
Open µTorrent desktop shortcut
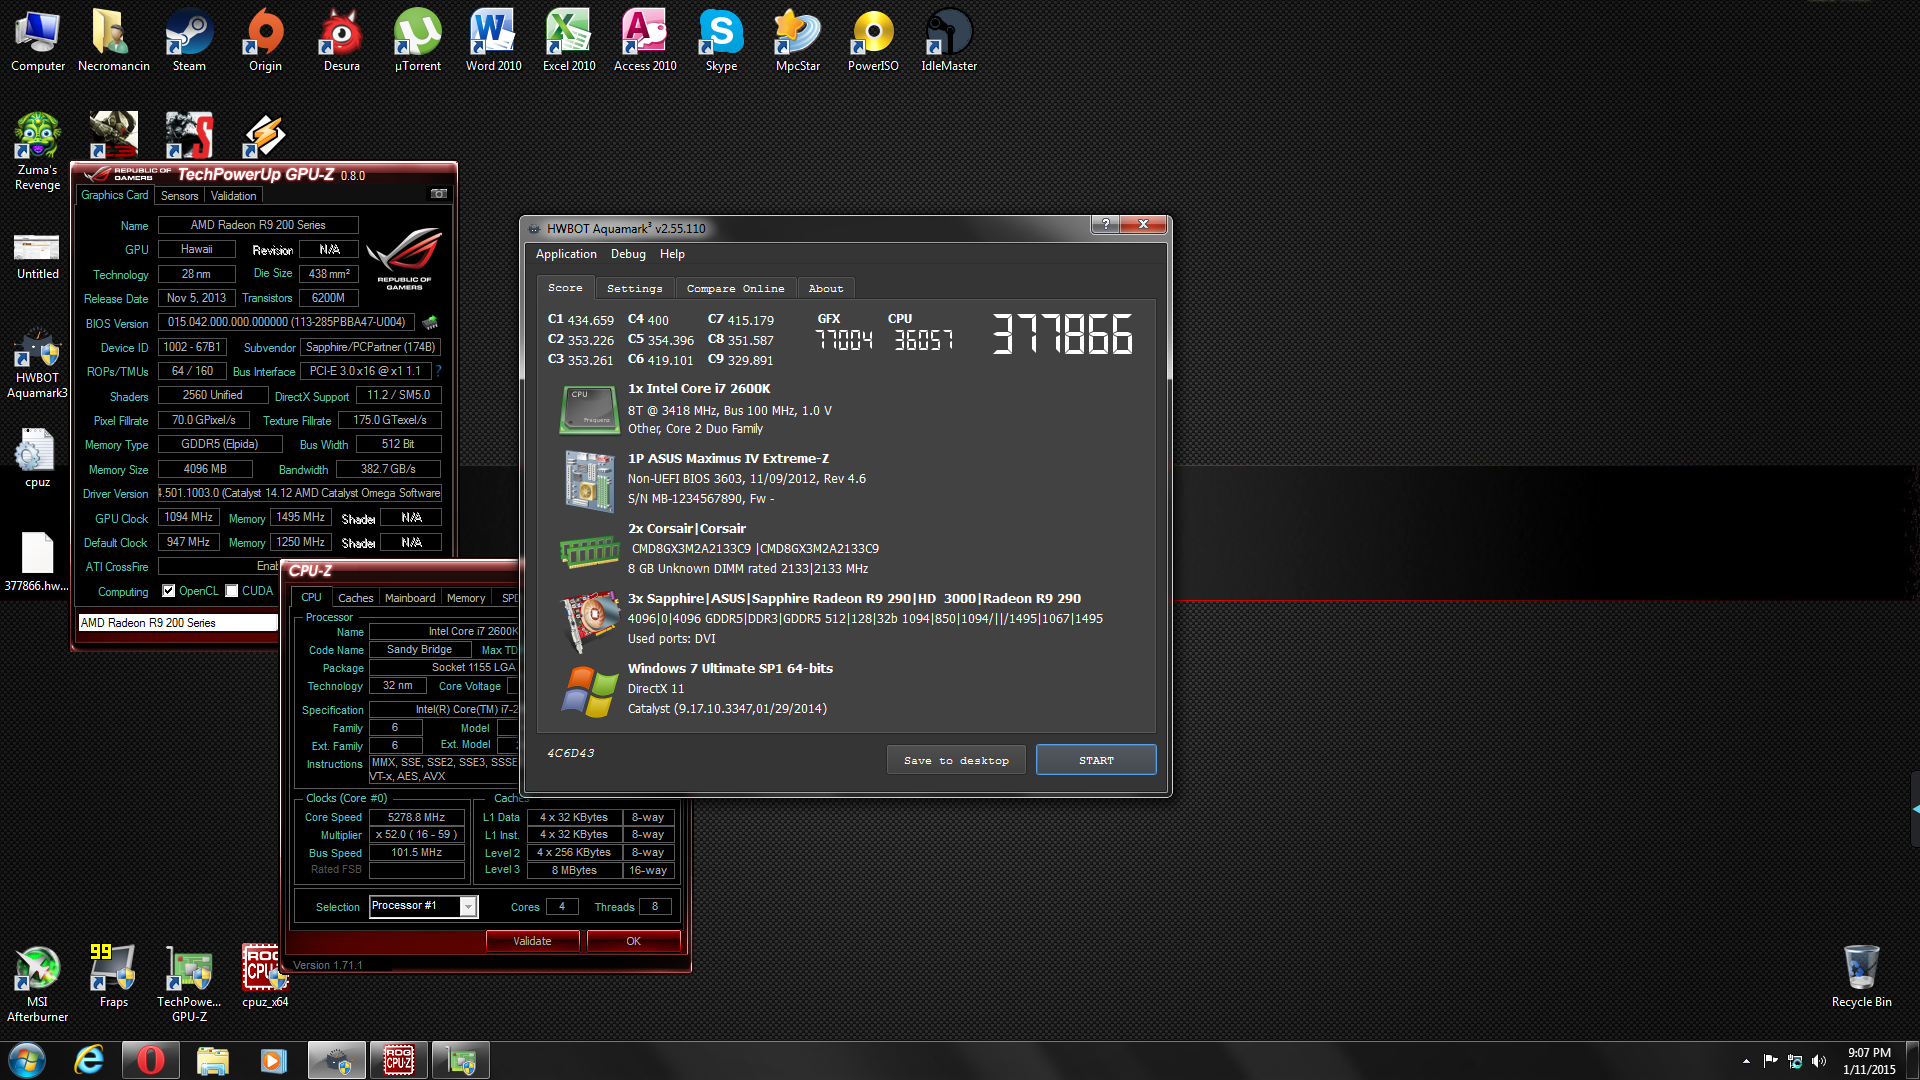(x=417, y=42)
